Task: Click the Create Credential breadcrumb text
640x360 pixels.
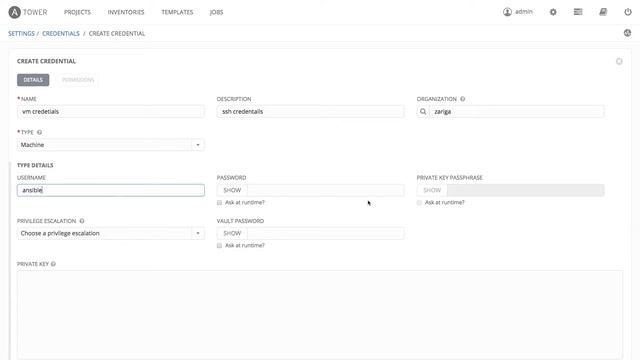Action: coord(117,33)
